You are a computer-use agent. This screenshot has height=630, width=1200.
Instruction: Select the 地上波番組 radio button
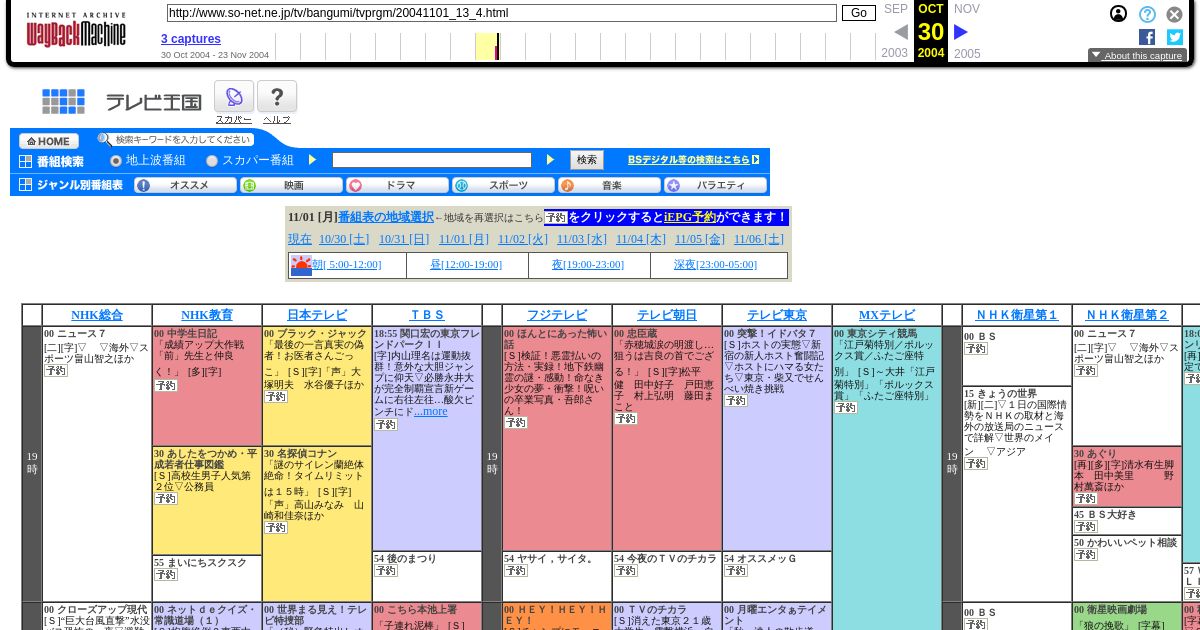coord(116,160)
